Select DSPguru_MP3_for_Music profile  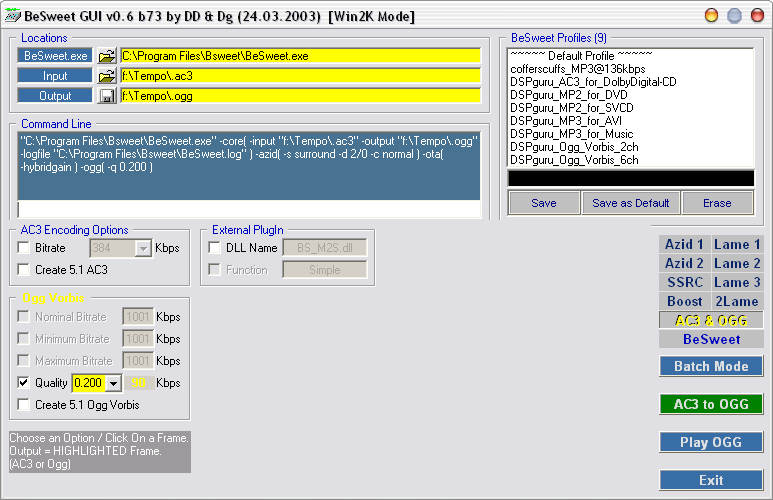[x=631, y=134]
